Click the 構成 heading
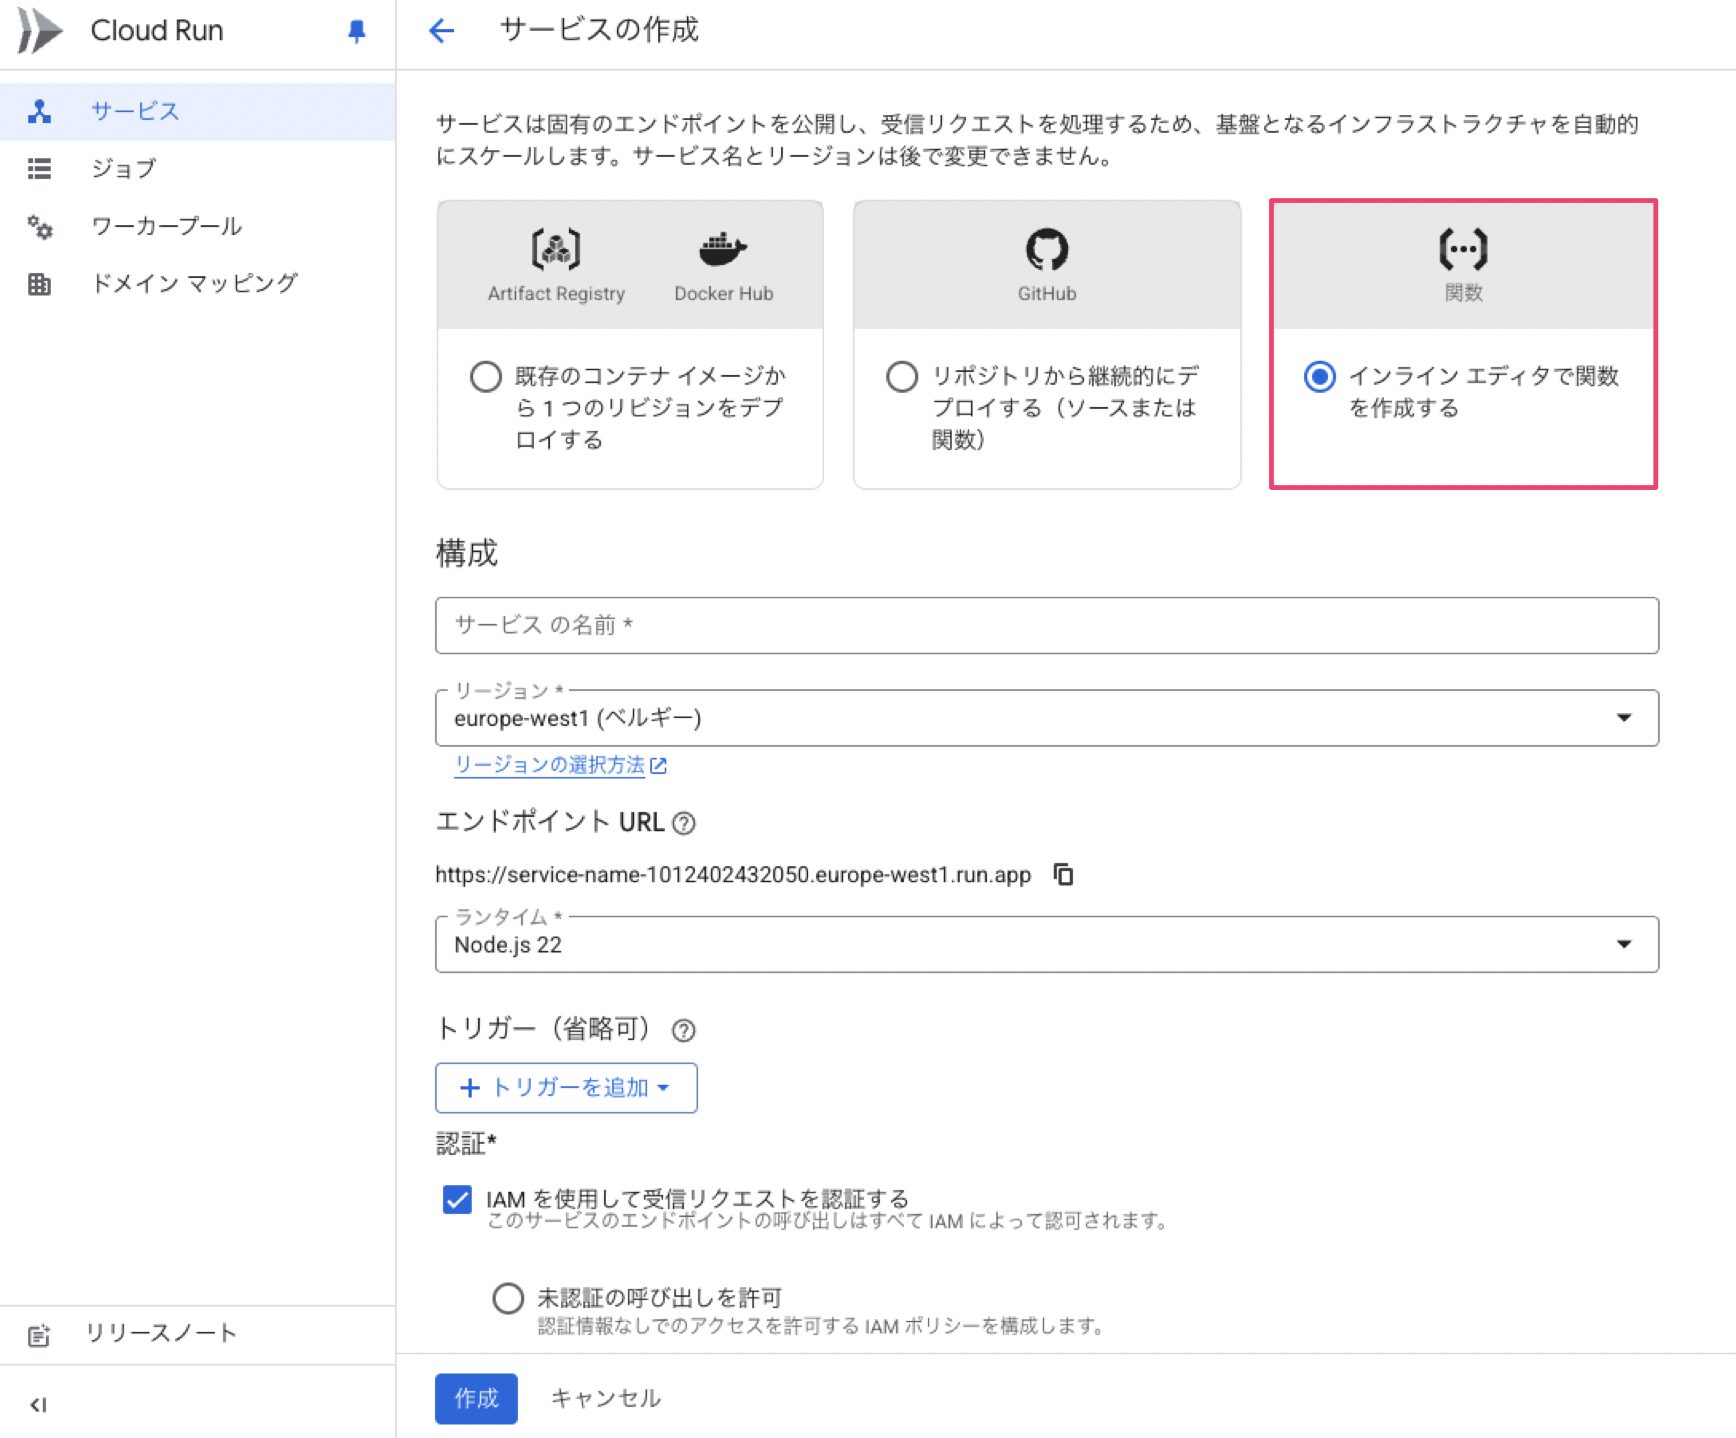The height and width of the screenshot is (1438, 1736). pos(466,553)
